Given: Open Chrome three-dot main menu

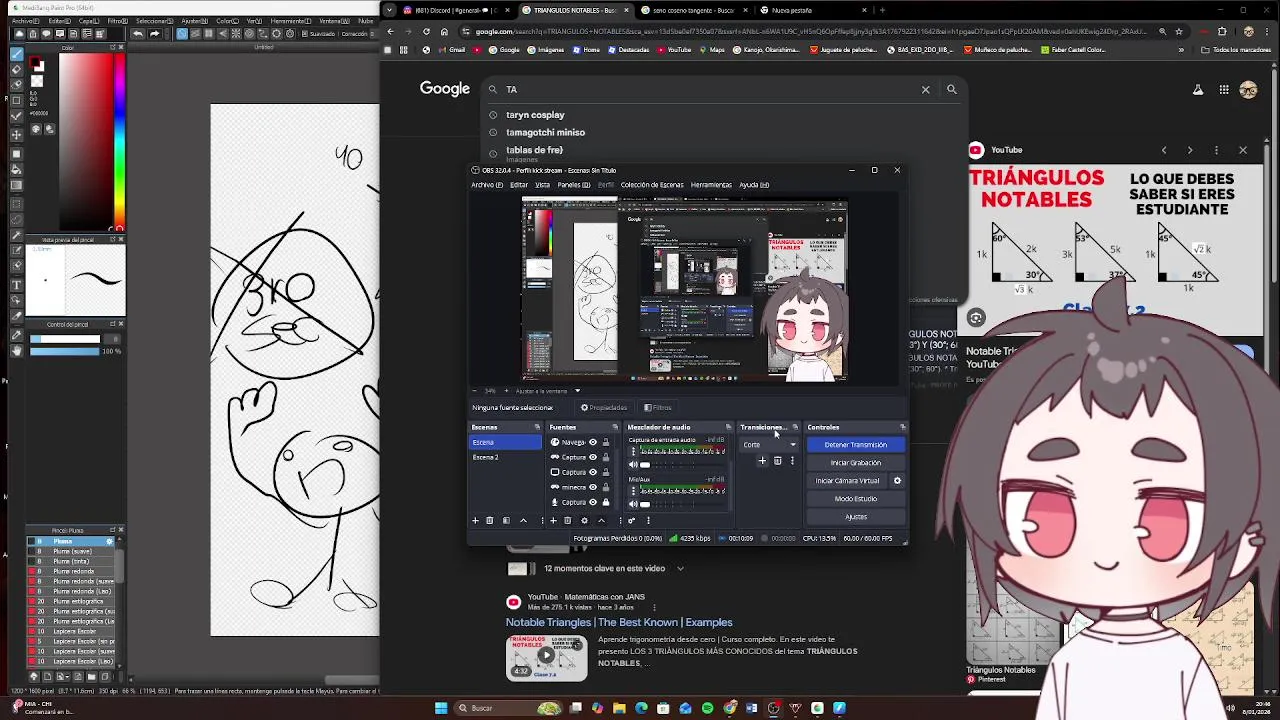Looking at the screenshot, I should click(x=1265, y=31).
